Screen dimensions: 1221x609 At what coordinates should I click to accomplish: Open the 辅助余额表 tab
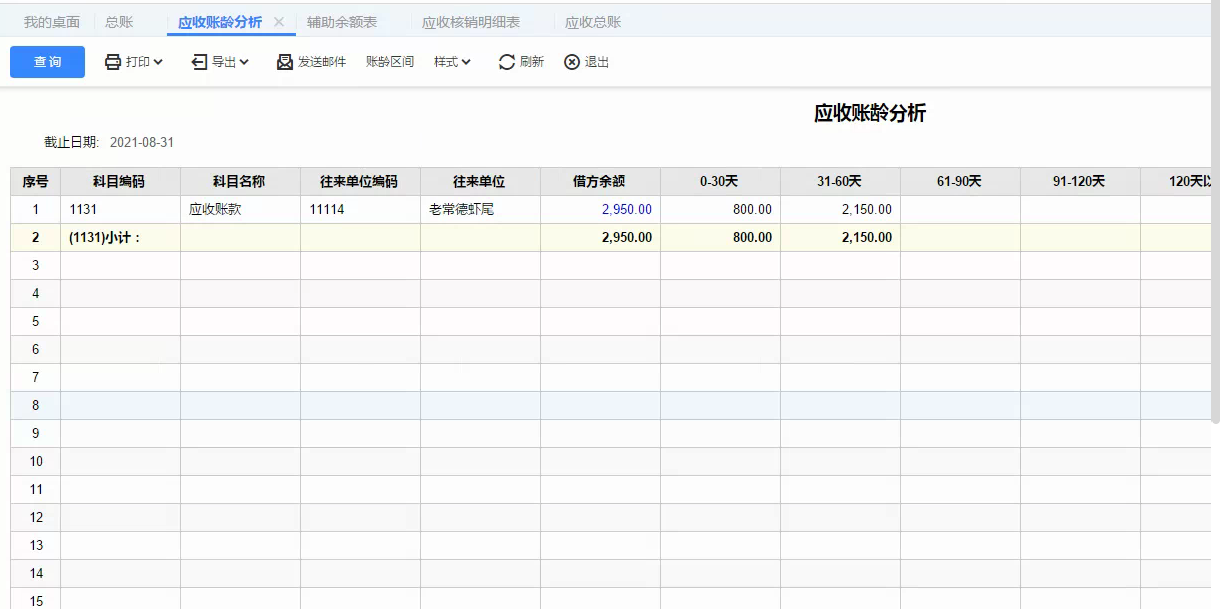[x=342, y=22]
